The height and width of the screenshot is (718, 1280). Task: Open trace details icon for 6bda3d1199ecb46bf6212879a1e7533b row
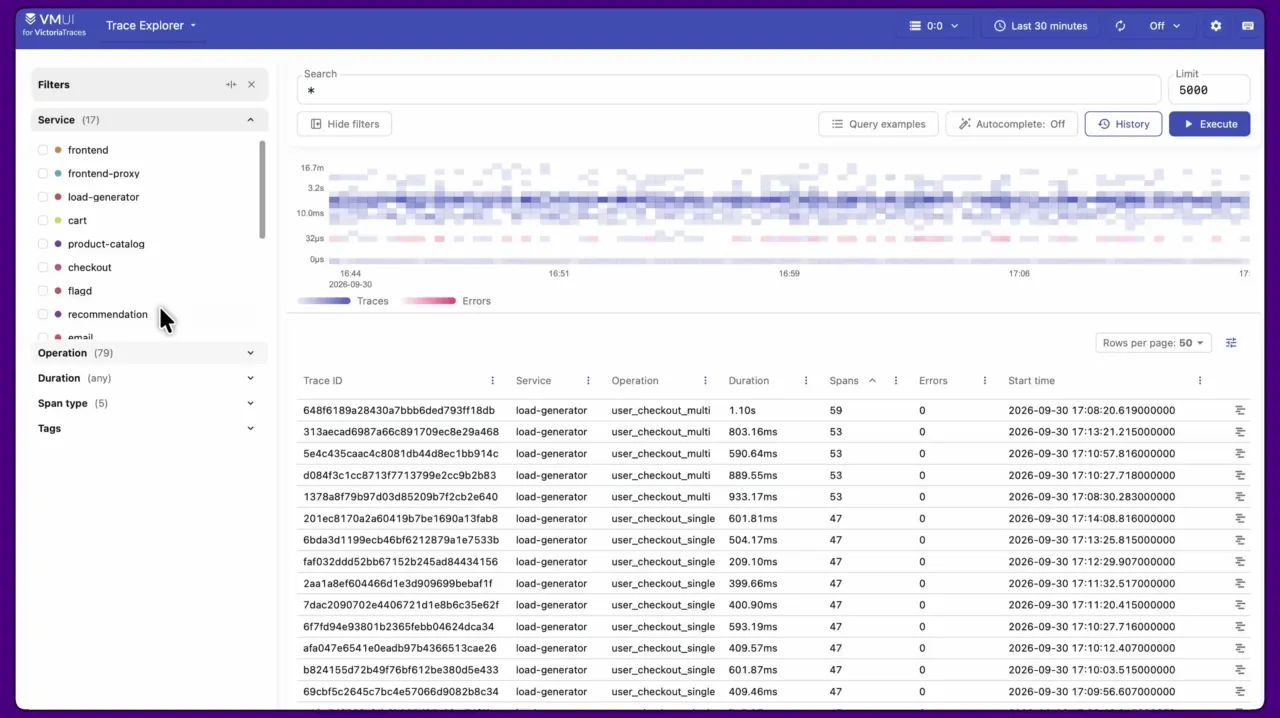[x=1240, y=540]
